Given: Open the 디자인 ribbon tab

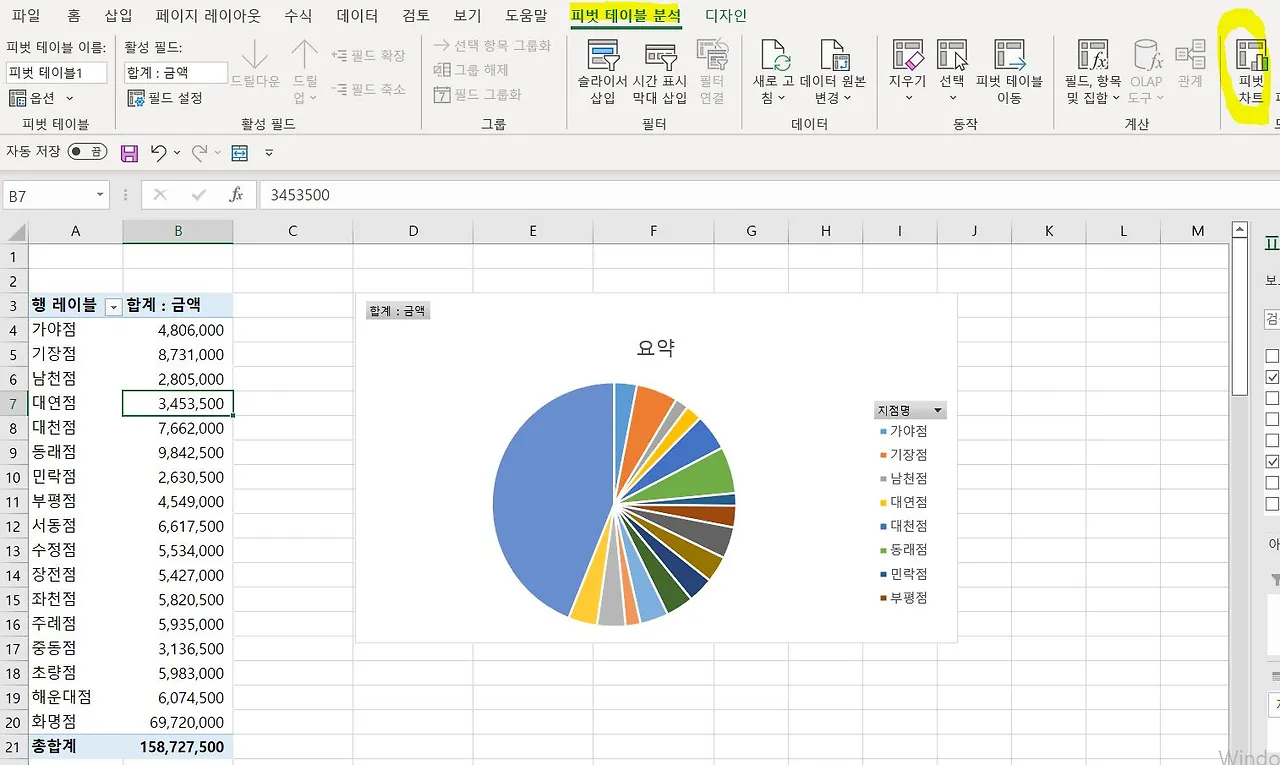Looking at the screenshot, I should pos(726,16).
